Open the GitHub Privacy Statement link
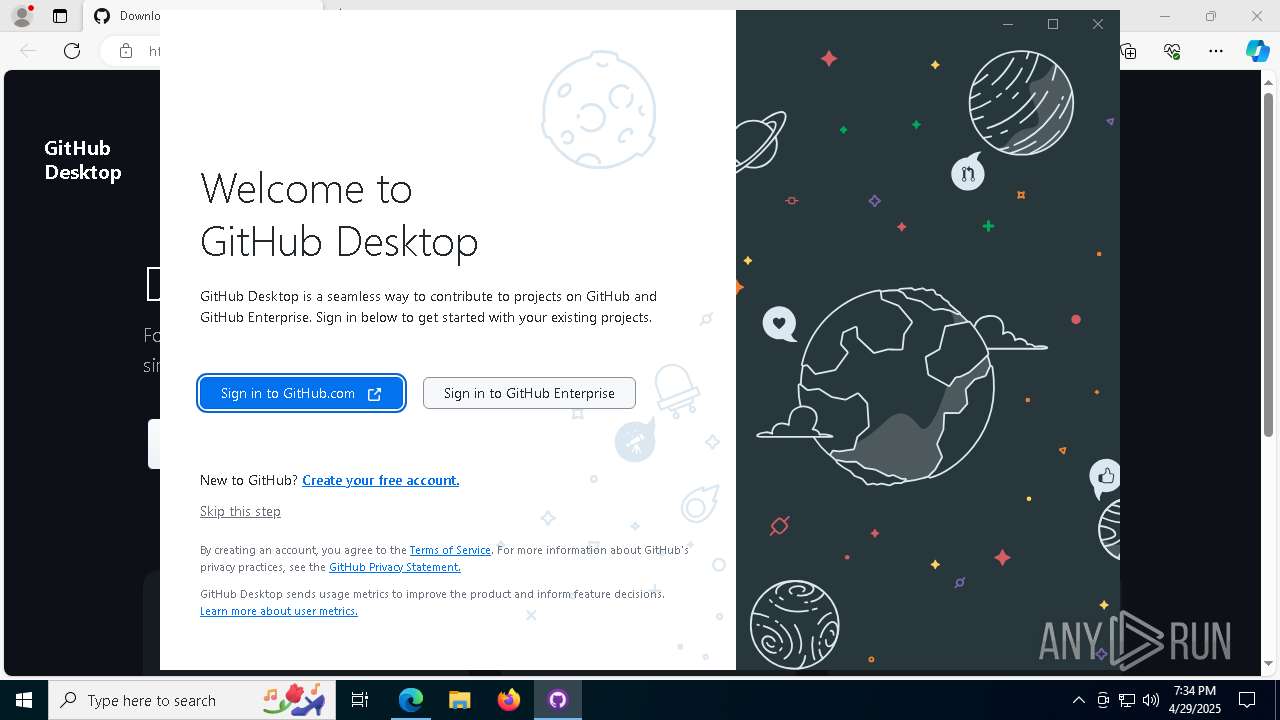 coord(395,567)
